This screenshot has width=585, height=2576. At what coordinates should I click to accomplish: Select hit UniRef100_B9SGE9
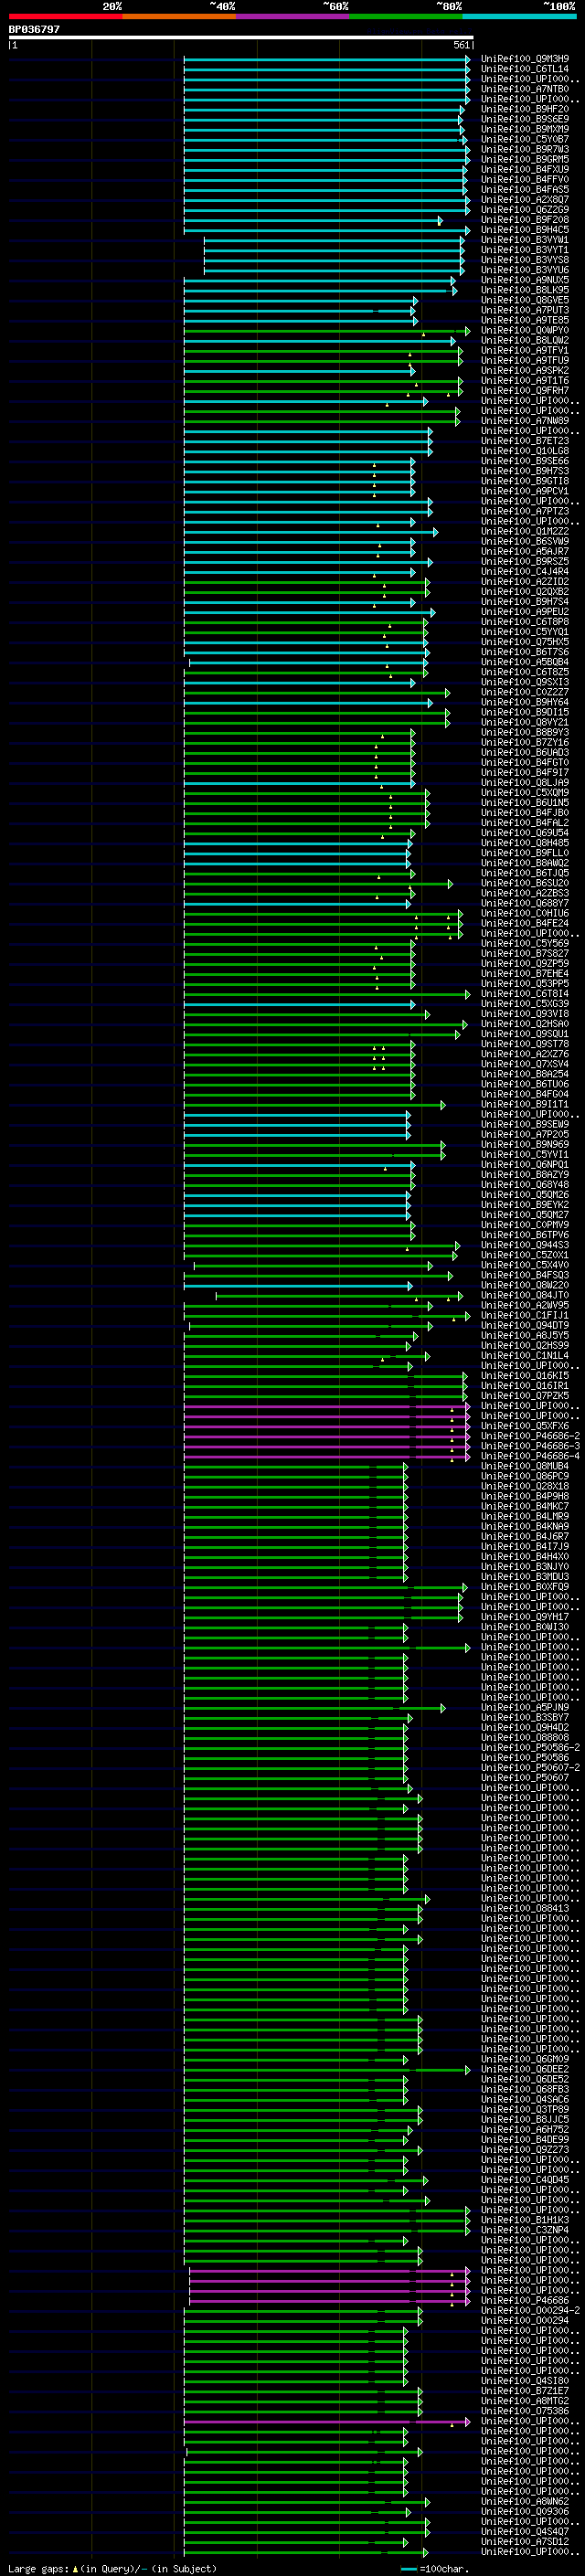525,119
